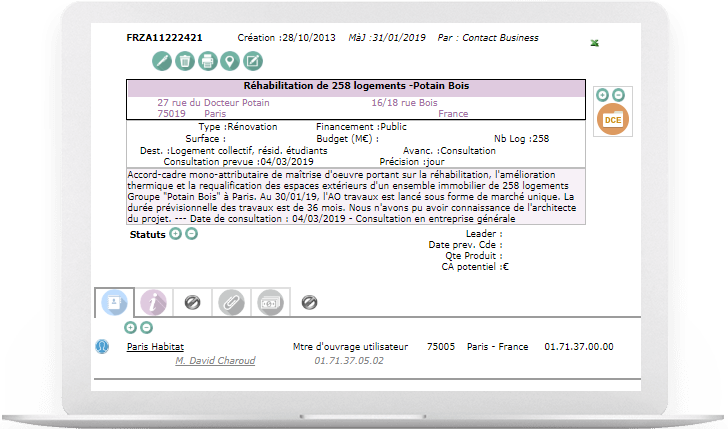Screen dimensions: 728x429
Task: Click the pencil edit icon
Action: click(161, 61)
